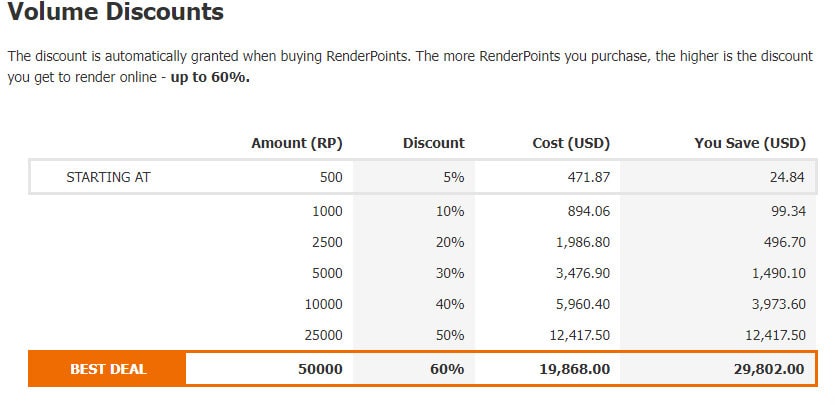Select the 471.87 cost value
835x405 pixels.
[x=588, y=177]
